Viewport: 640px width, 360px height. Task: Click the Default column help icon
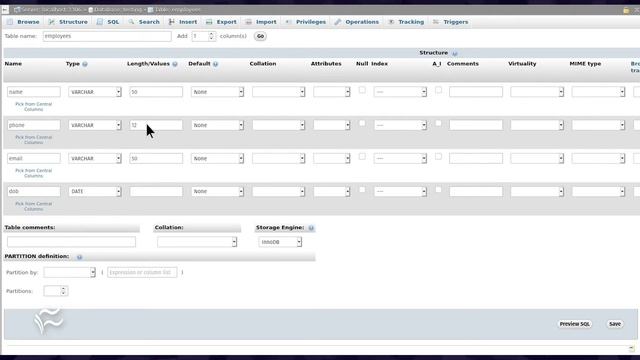[x=216, y=64]
